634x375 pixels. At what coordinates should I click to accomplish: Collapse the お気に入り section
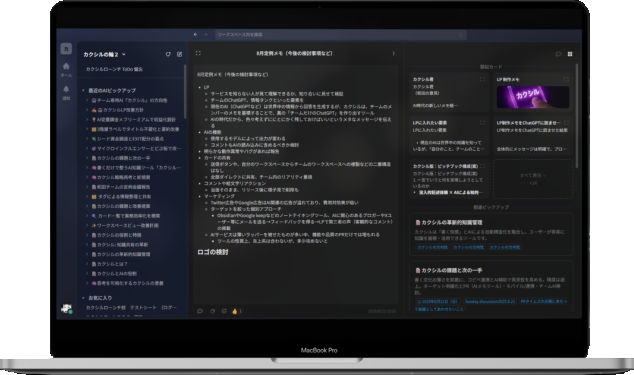click(83, 298)
